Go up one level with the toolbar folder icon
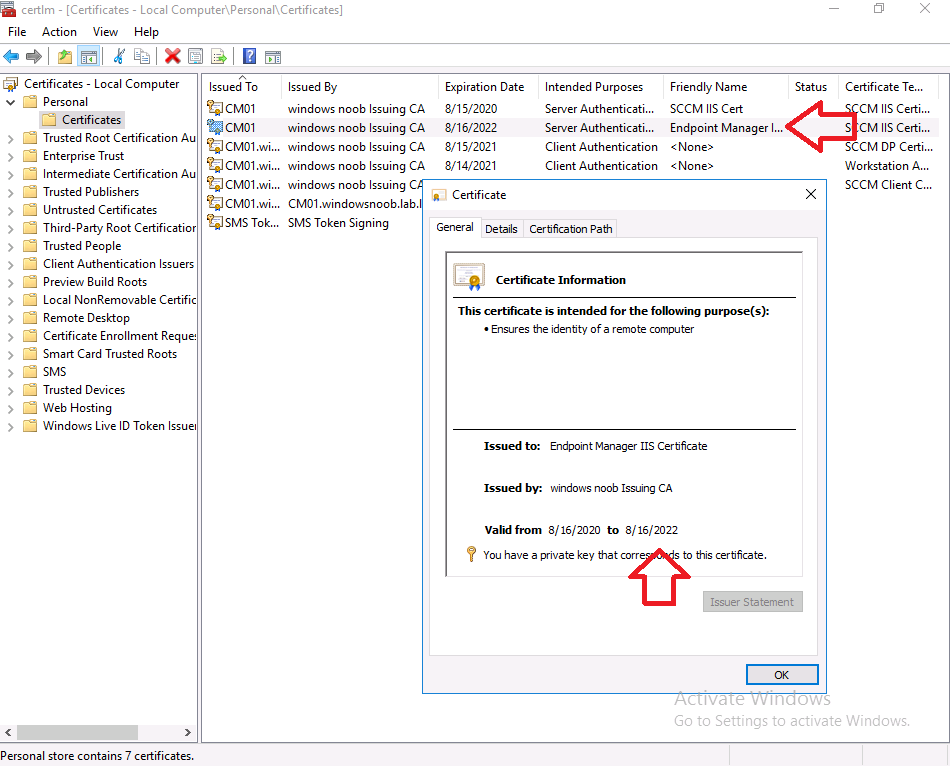Image resolution: width=950 pixels, height=766 pixels. click(65, 57)
